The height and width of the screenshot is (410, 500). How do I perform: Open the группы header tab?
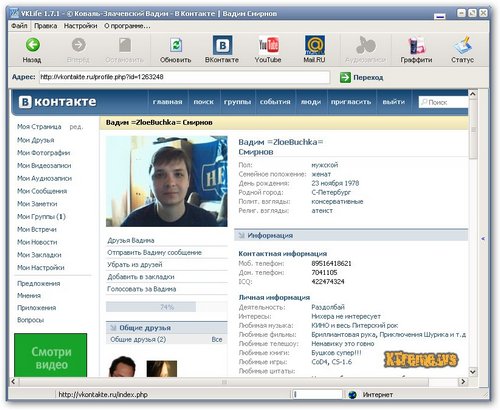pyautogui.click(x=237, y=102)
